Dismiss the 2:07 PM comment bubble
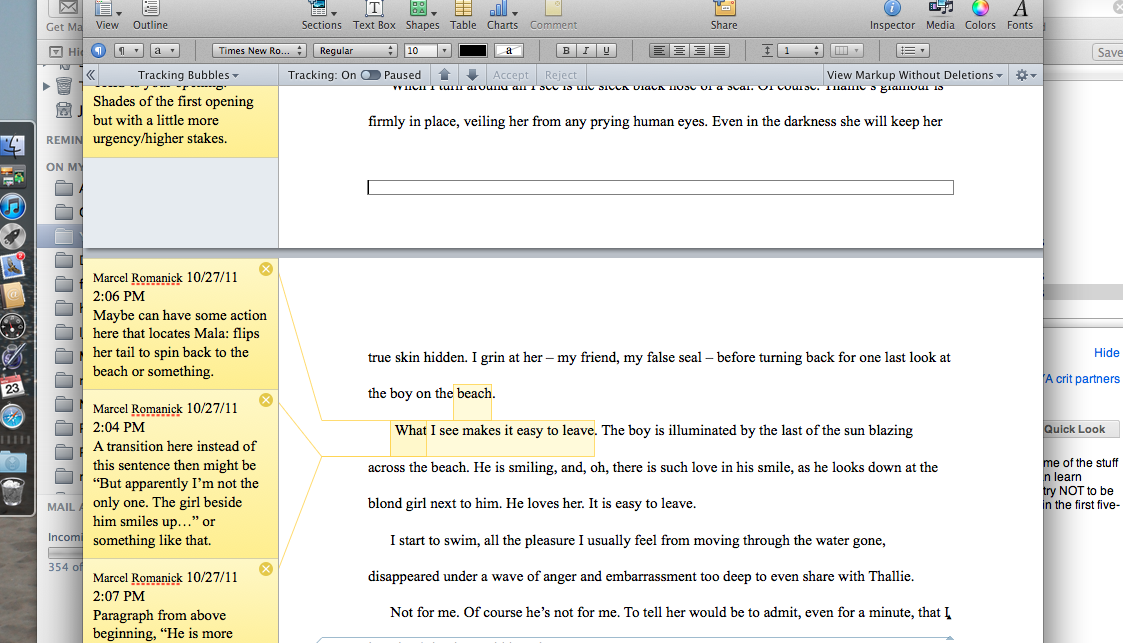1123x643 pixels. [x=266, y=569]
